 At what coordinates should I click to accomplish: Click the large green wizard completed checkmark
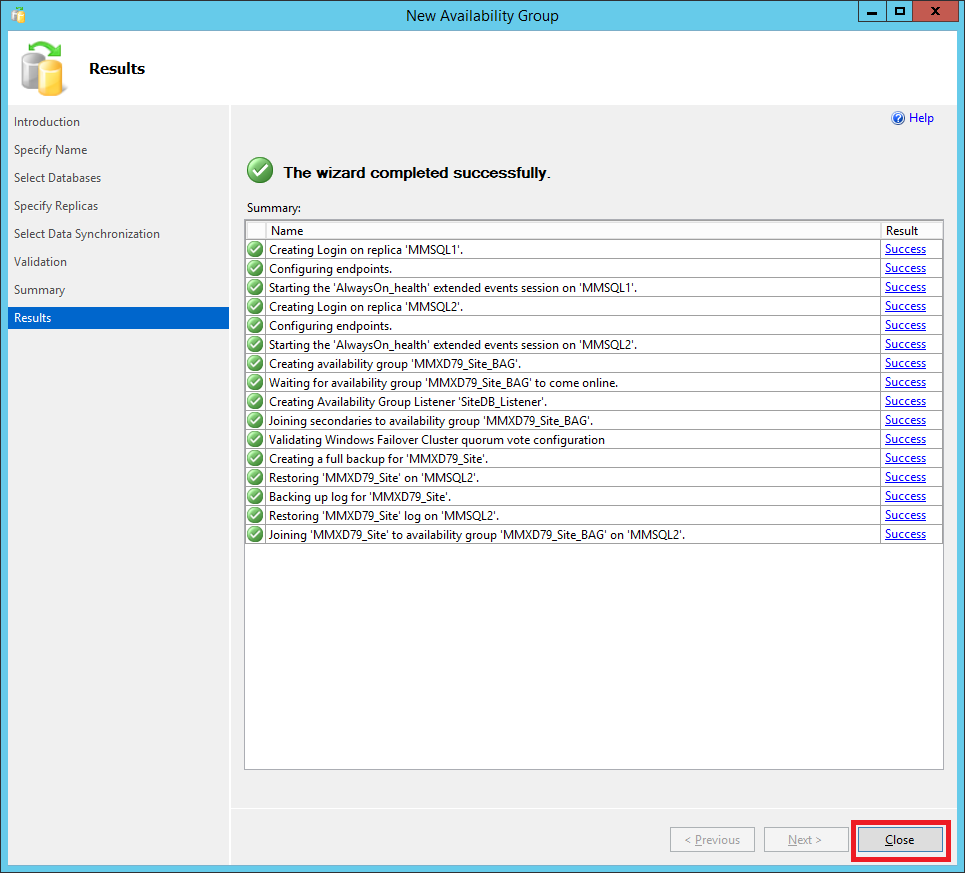click(x=260, y=171)
